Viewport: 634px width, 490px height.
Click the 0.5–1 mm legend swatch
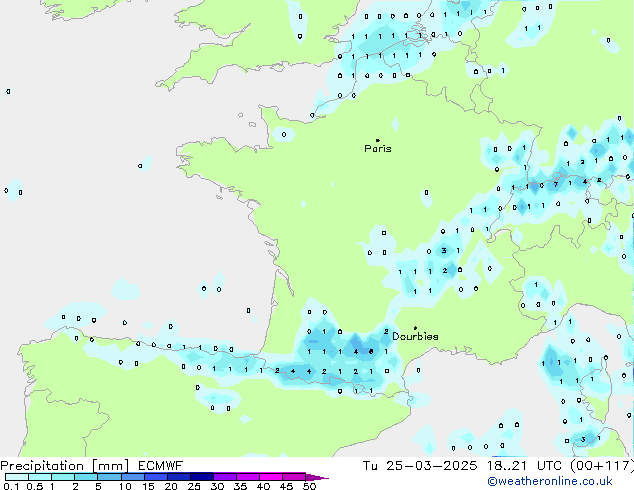pyautogui.click(x=40, y=477)
